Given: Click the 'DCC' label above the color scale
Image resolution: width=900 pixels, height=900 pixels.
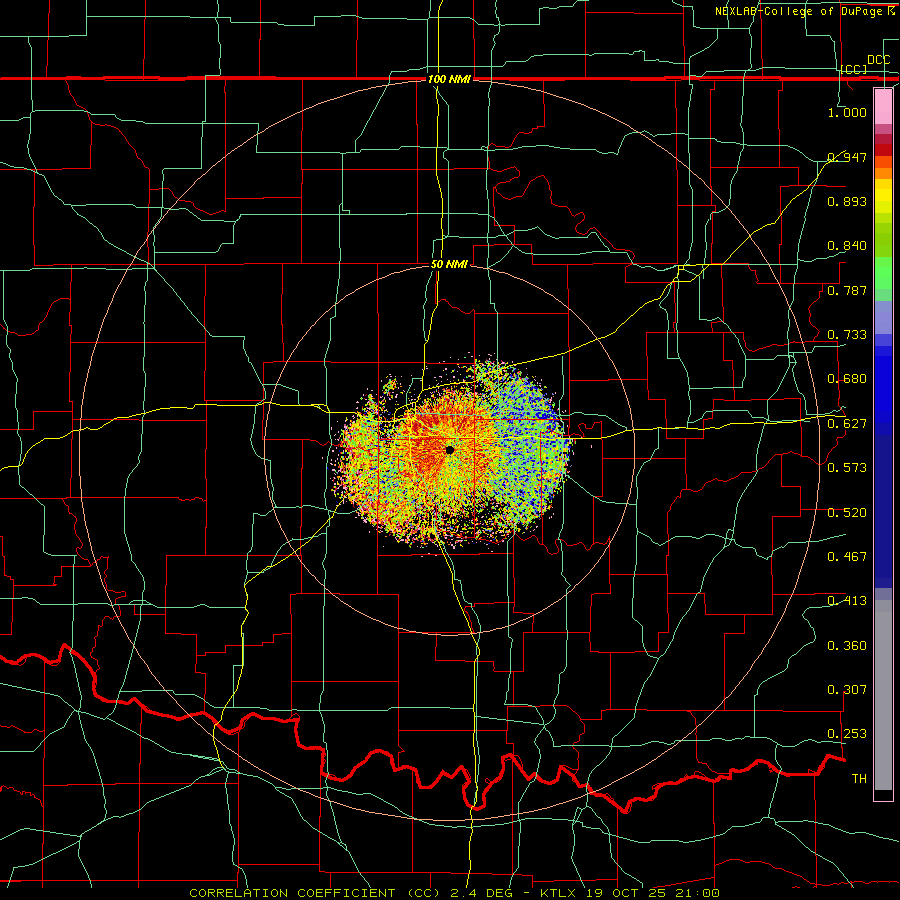Looking at the screenshot, I should [x=878, y=60].
